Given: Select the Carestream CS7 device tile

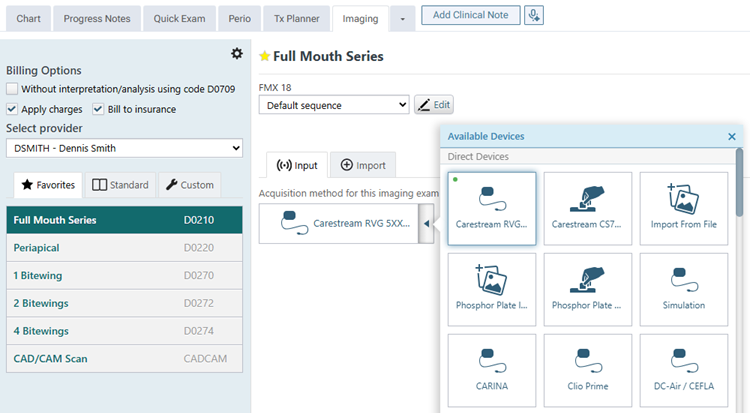Looking at the screenshot, I should pyautogui.click(x=587, y=208).
